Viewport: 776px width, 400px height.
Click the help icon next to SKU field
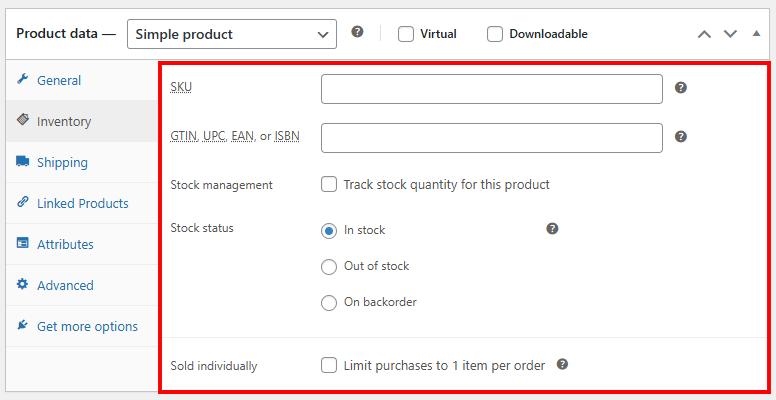681,88
